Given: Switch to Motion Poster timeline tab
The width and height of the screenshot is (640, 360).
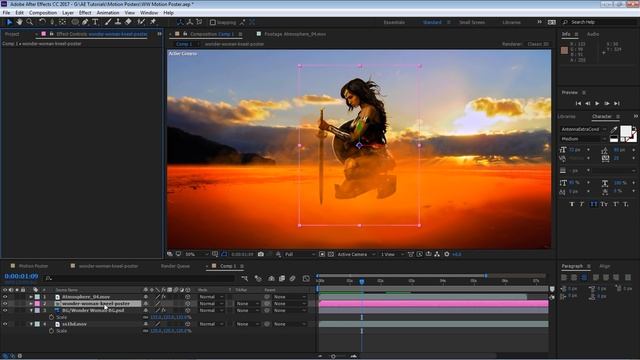Looking at the screenshot, I should coord(33,266).
